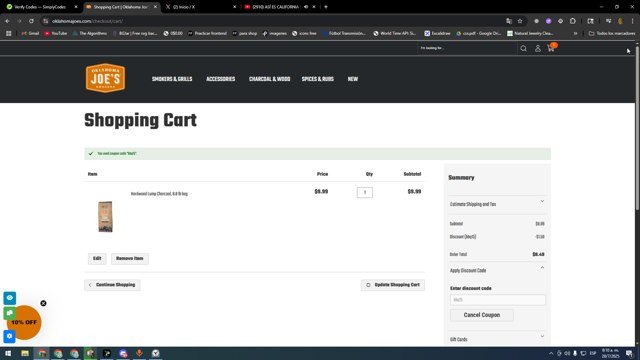Viewport: 640px width, 360px height.
Task: Go back with the browser back arrow
Action: click(7, 21)
